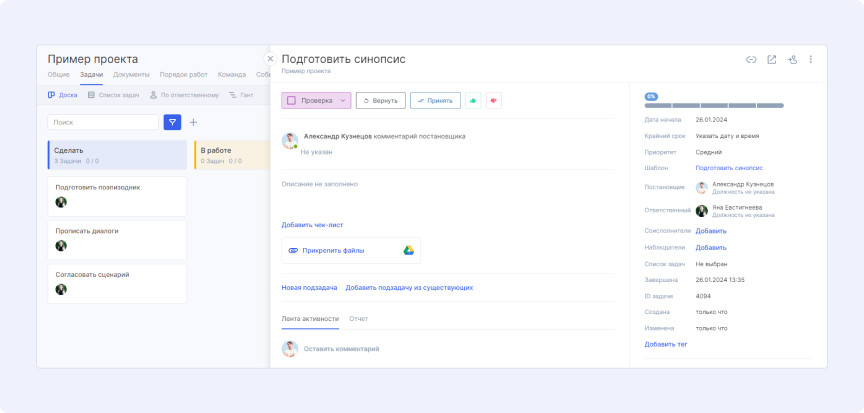Click Добавить next to Соисполнители

click(x=711, y=231)
